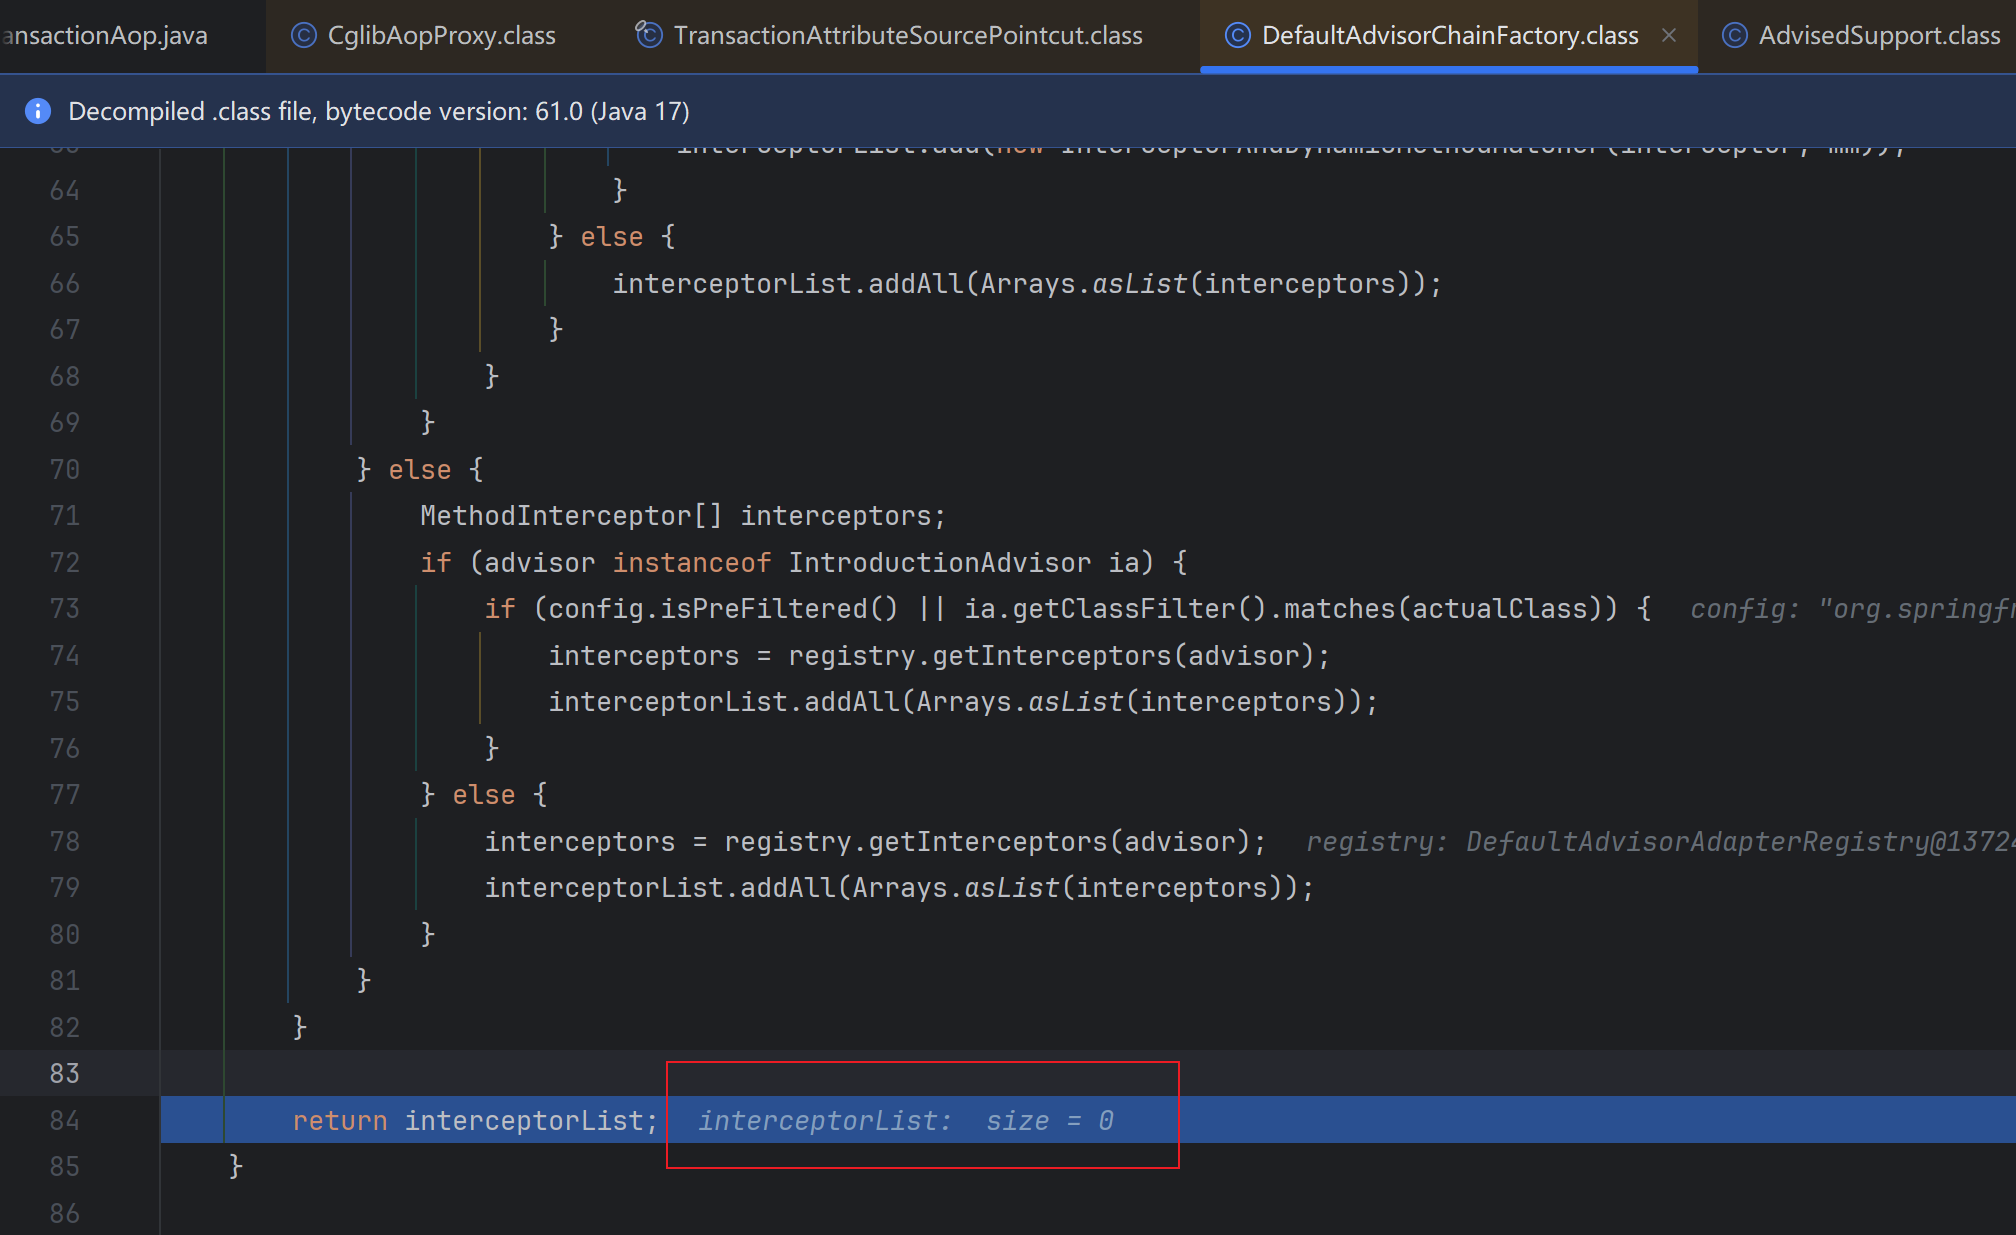Screen dimensions: 2016x1235
Task: Click the Decompiled .class file banner text
Action: coord(378,111)
